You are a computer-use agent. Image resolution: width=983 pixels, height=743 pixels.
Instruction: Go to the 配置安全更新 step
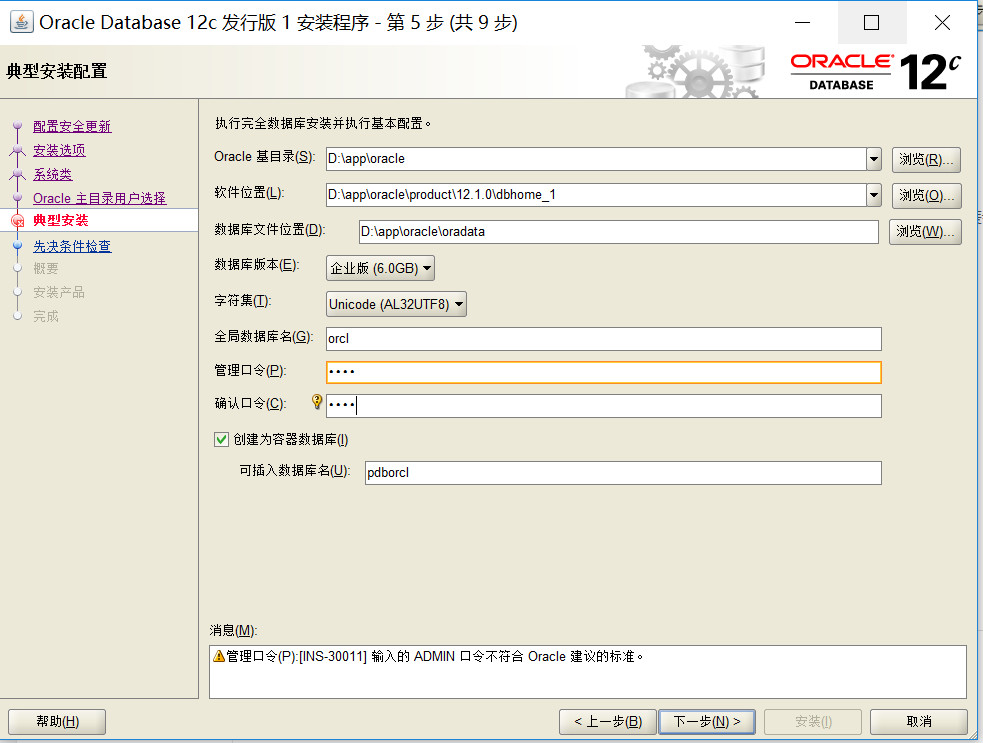tap(72, 126)
